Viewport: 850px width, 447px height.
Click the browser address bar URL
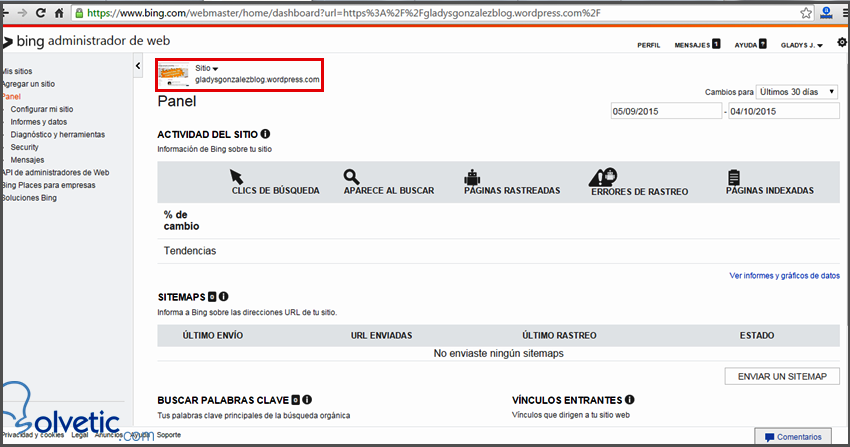344,13
